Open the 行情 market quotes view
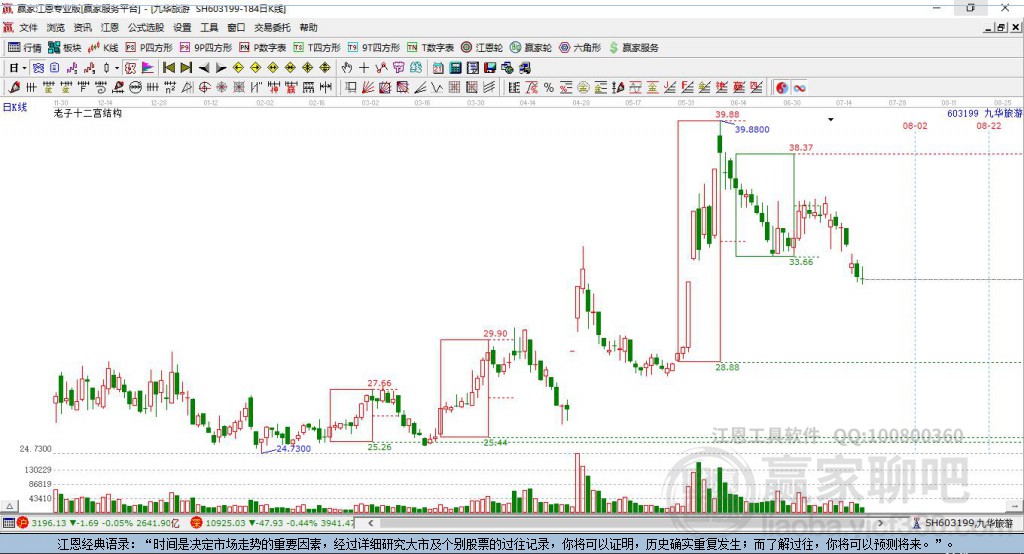The height and width of the screenshot is (554, 1024). pyautogui.click(x=24, y=48)
